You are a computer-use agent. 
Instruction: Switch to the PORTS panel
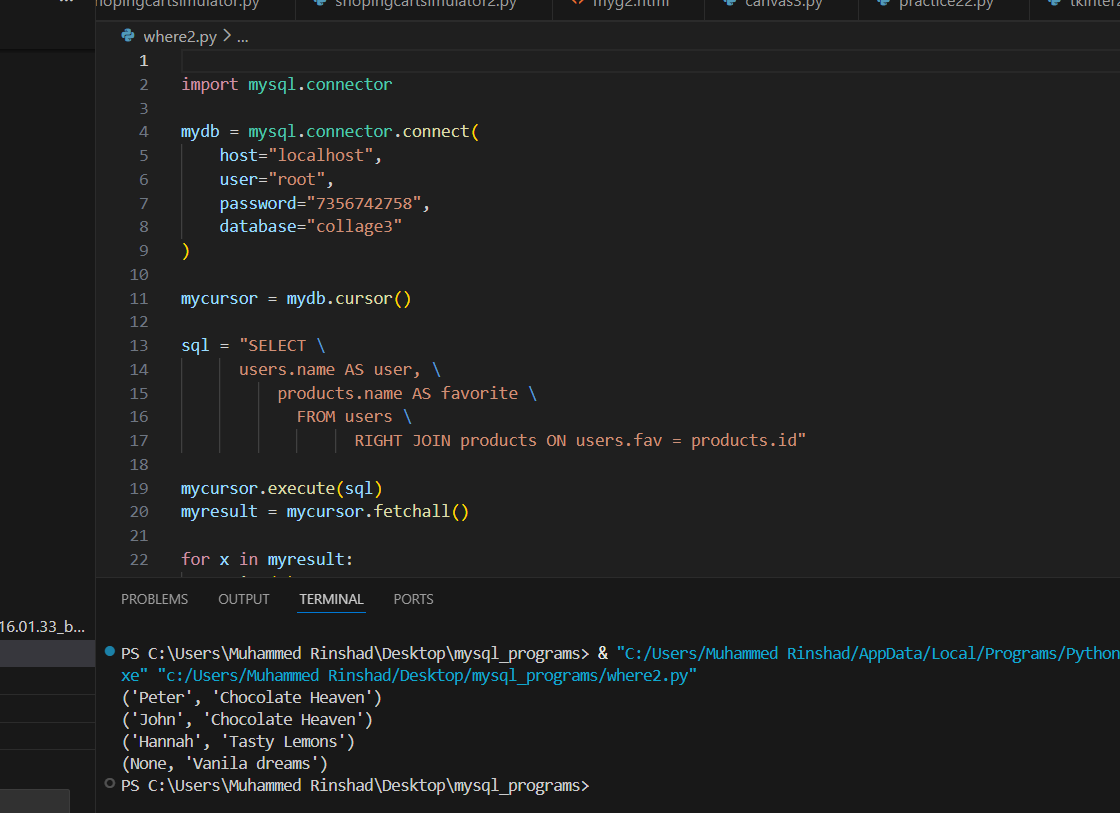[413, 599]
